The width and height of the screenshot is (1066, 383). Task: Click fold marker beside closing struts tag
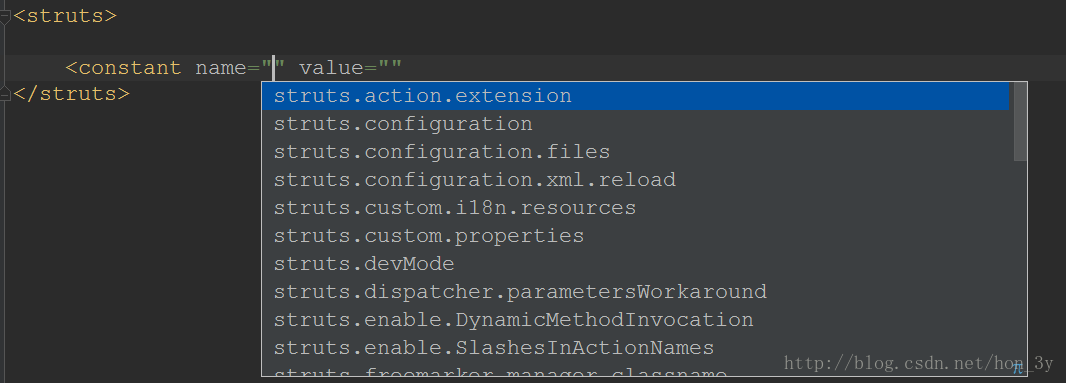click(5, 93)
